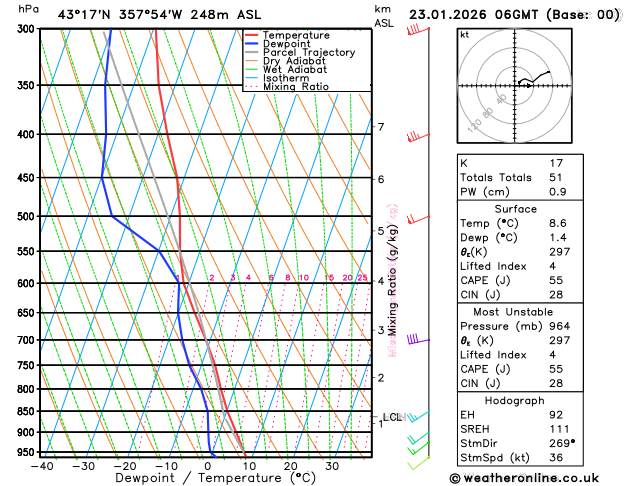Click the Most Unstable Lifted Index value
Viewport: 629px width, 486px height.
(553, 355)
